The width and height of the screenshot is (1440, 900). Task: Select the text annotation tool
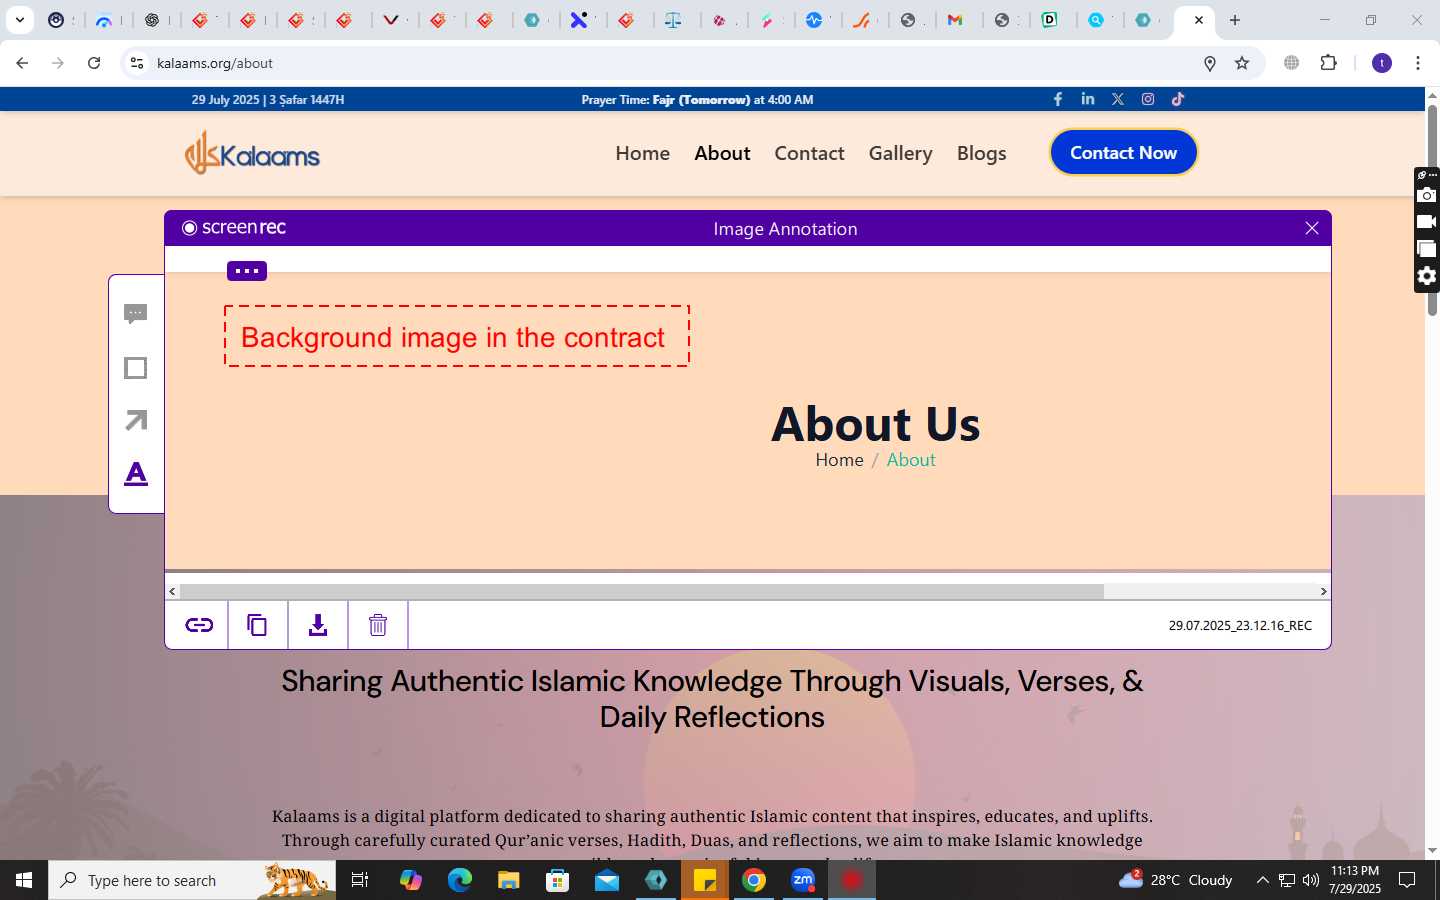pos(136,473)
